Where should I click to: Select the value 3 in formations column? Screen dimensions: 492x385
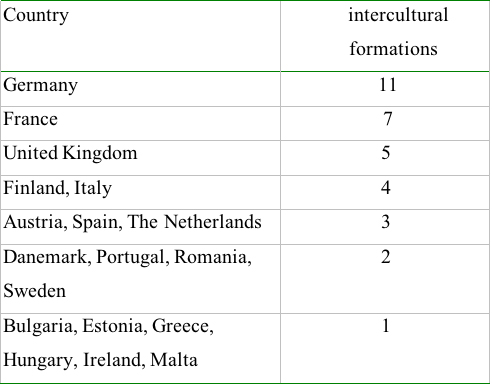click(x=386, y=222)
